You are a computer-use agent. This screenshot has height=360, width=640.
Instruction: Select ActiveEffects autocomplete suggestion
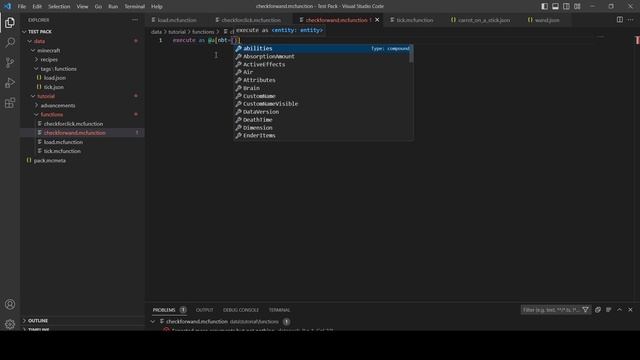click(322, 64)
